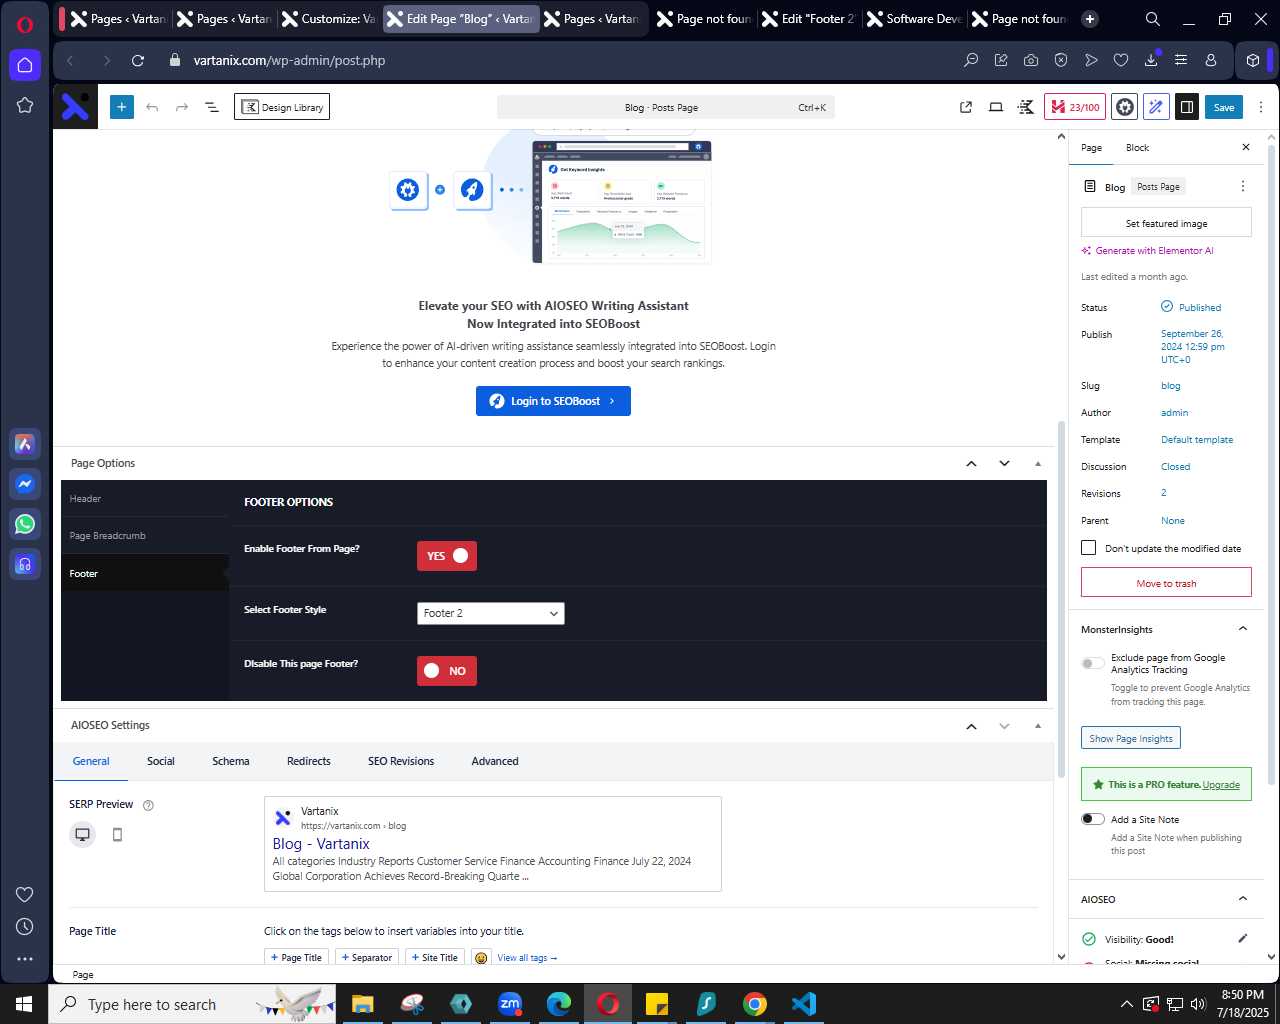Open the editor Options three-dot menu

[1261, 107]
